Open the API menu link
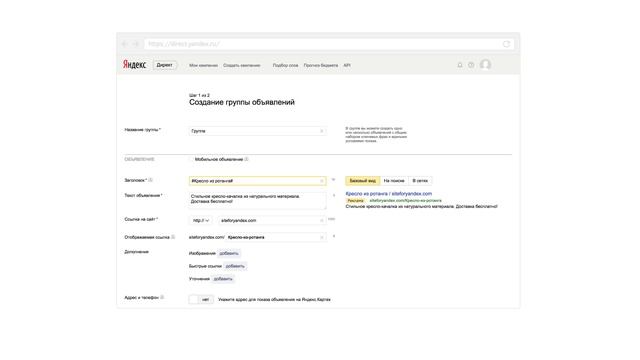Screen dimensions: 640x360 click(x=347, y=65)
